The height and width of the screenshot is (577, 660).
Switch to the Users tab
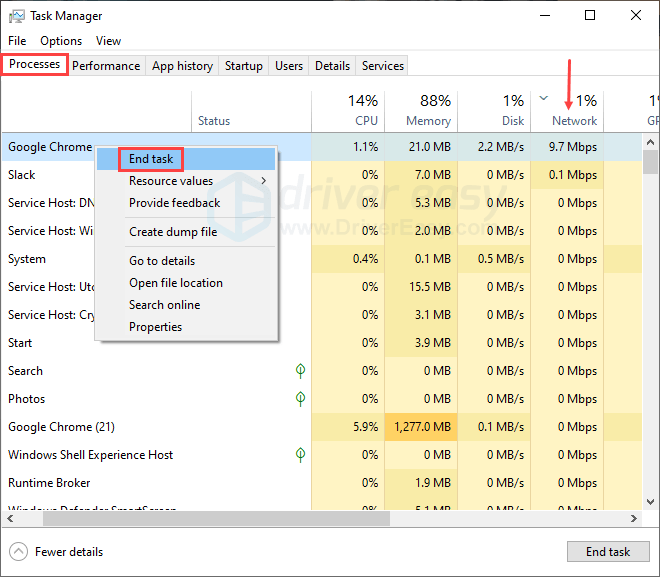[289, 66]
